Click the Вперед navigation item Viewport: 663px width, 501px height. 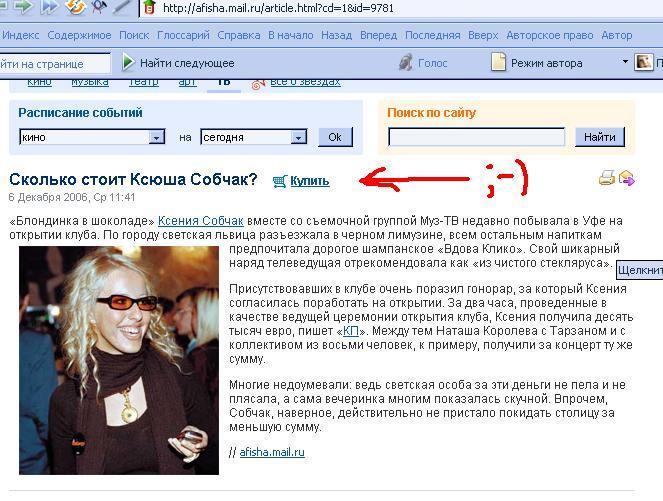[378, 35]
